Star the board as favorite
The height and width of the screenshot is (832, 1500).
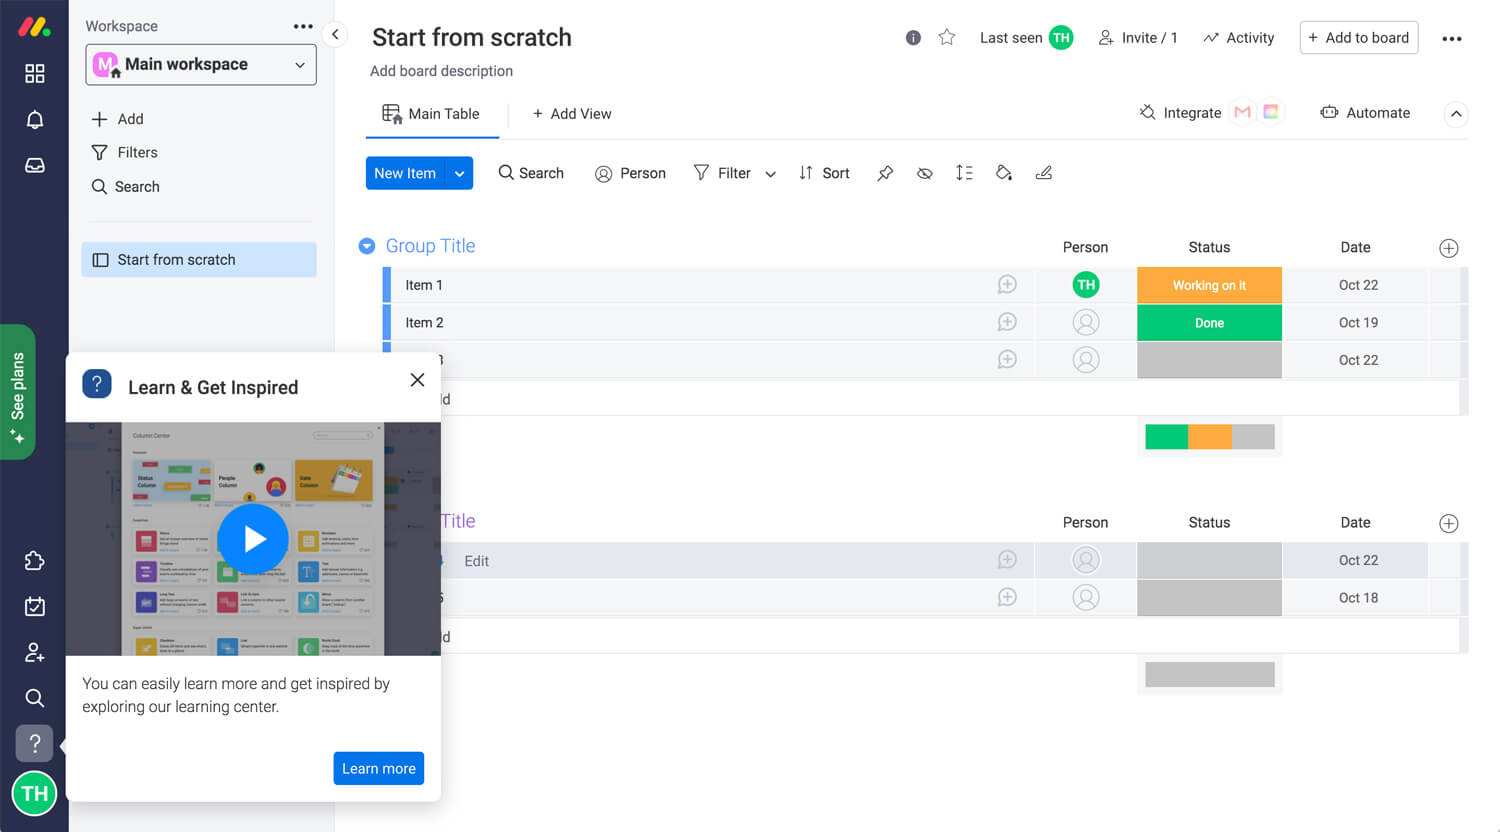point(947,38)
